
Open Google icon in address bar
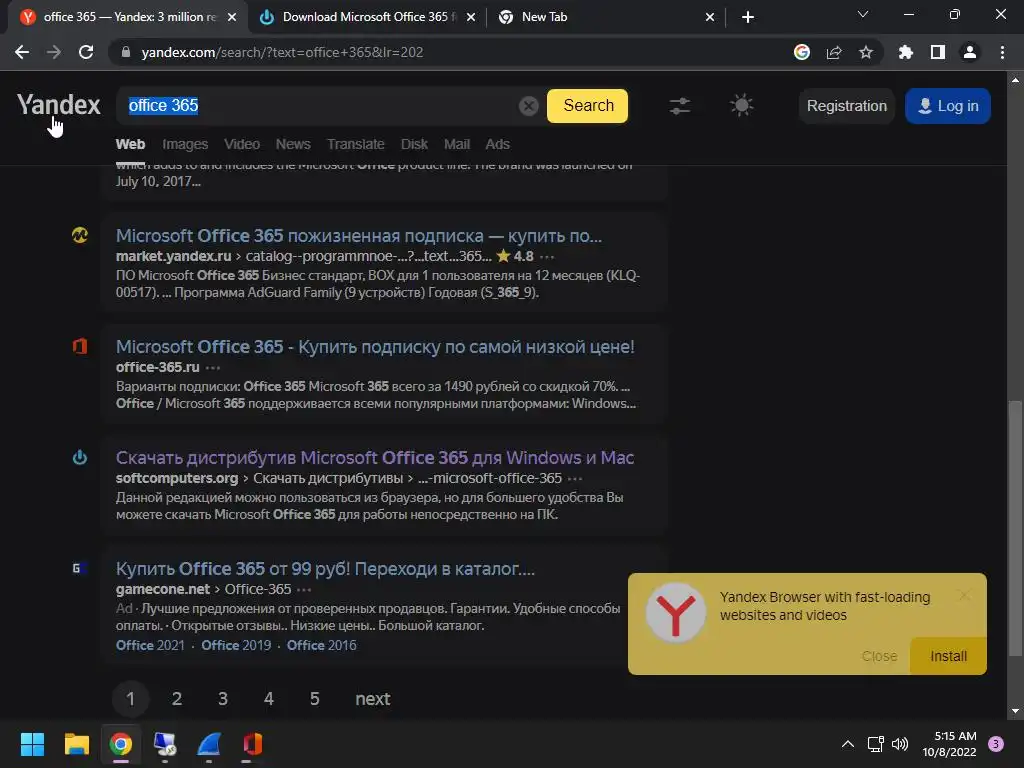click(802, 52)
